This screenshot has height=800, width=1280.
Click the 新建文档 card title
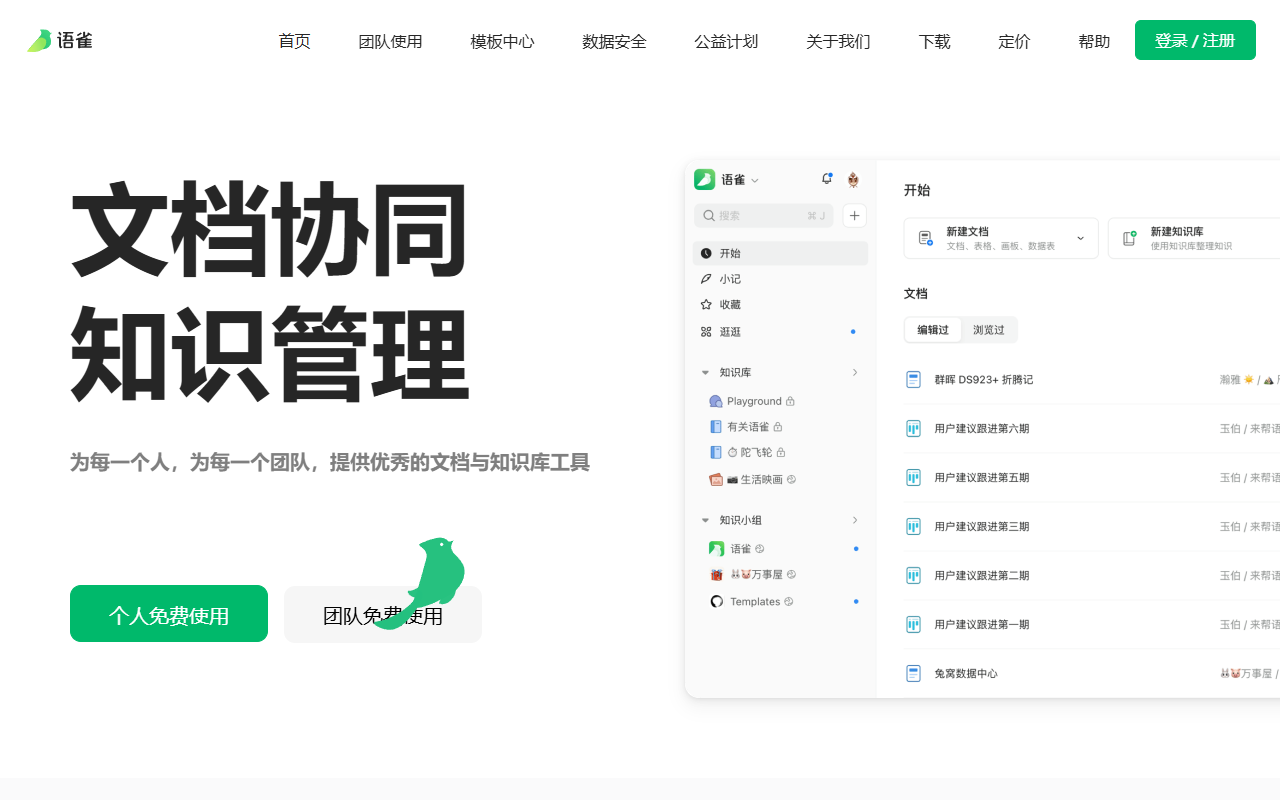(967, 231)
